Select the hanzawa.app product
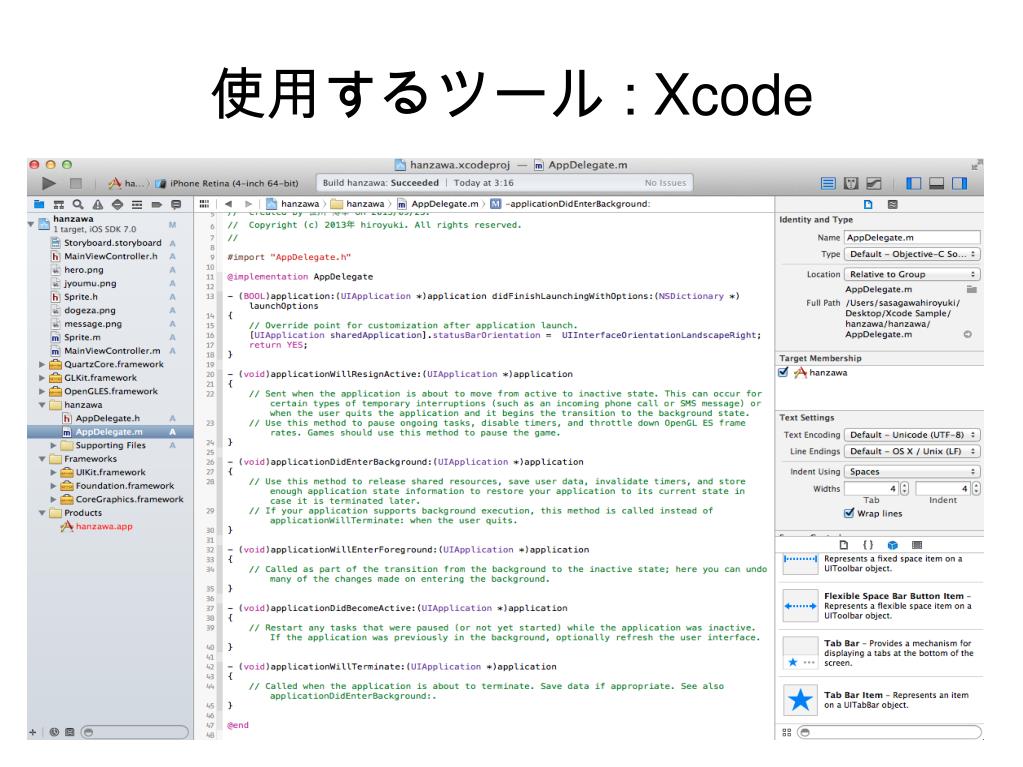Screen dimensions: 1023x767 pos(104,526)
